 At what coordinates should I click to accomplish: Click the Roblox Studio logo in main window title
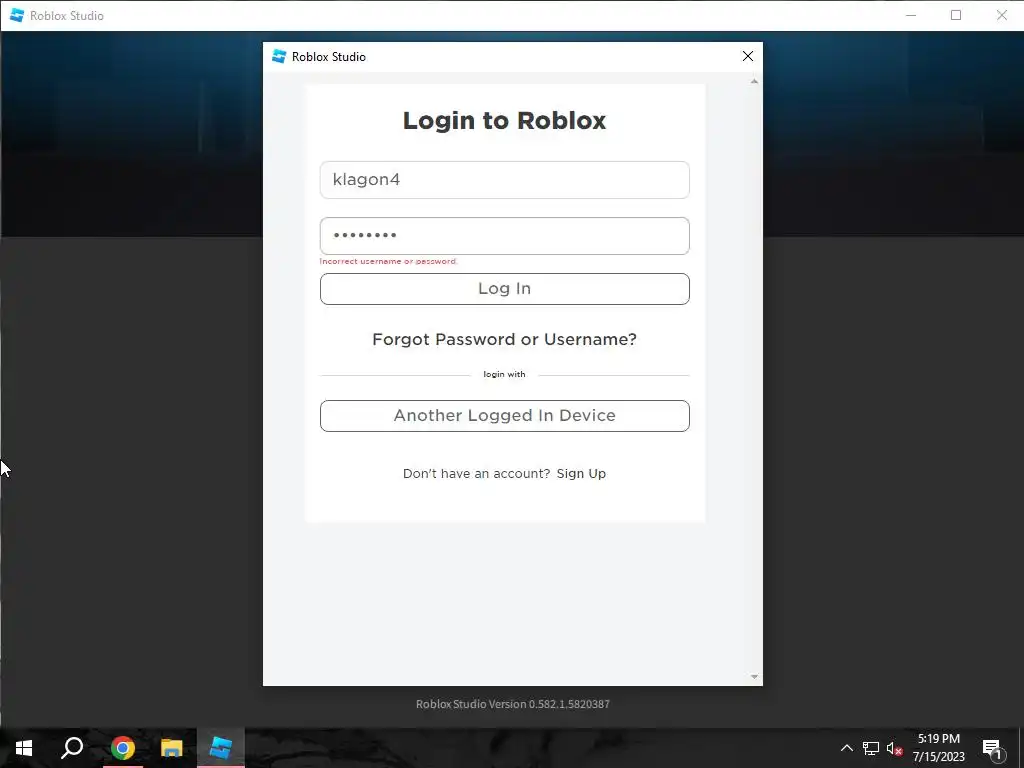(x=17, y=15)
